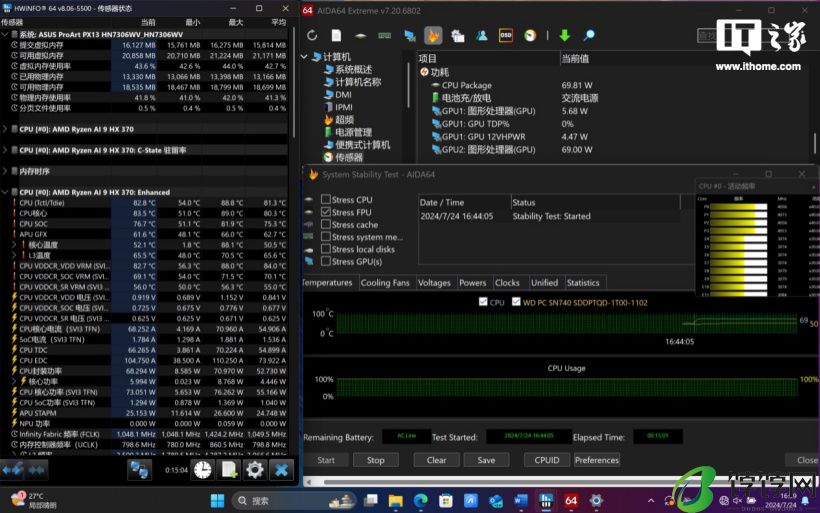
Task: Open the AIDA64 report page icon
Action: (336, 35)
